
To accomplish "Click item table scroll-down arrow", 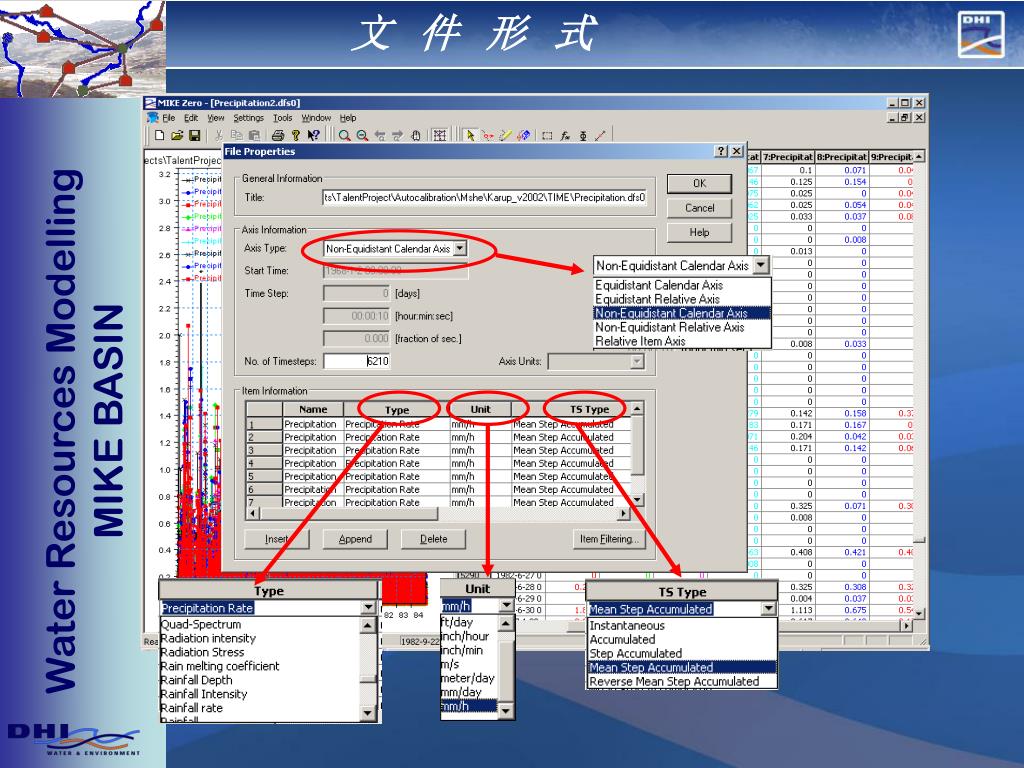I will tap(637, 500).
